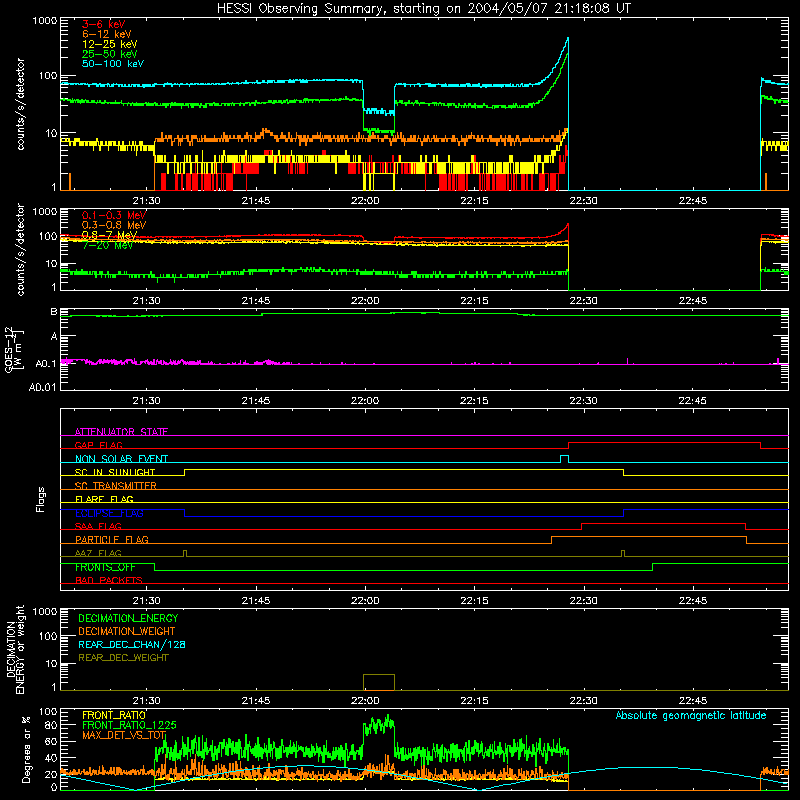
Task: Click counts/s/detector axis title of top panel
Action: click(x=20, y=104)
